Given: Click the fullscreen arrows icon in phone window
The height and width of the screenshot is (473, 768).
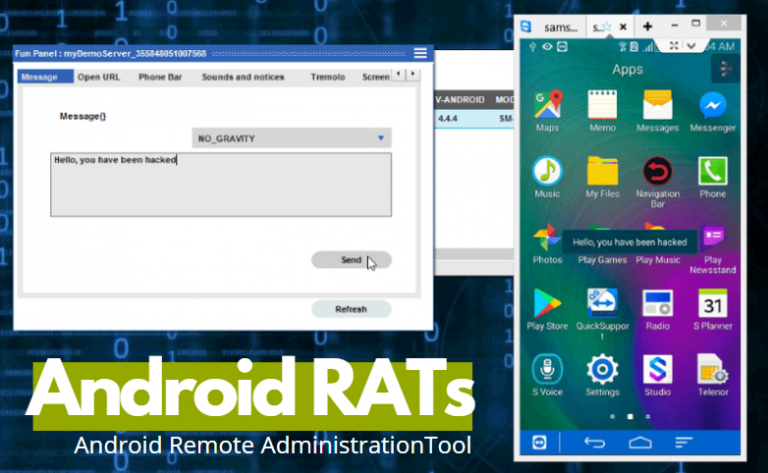Looking at the screenshot, I should pyautogui.click(x=674, y=46).
